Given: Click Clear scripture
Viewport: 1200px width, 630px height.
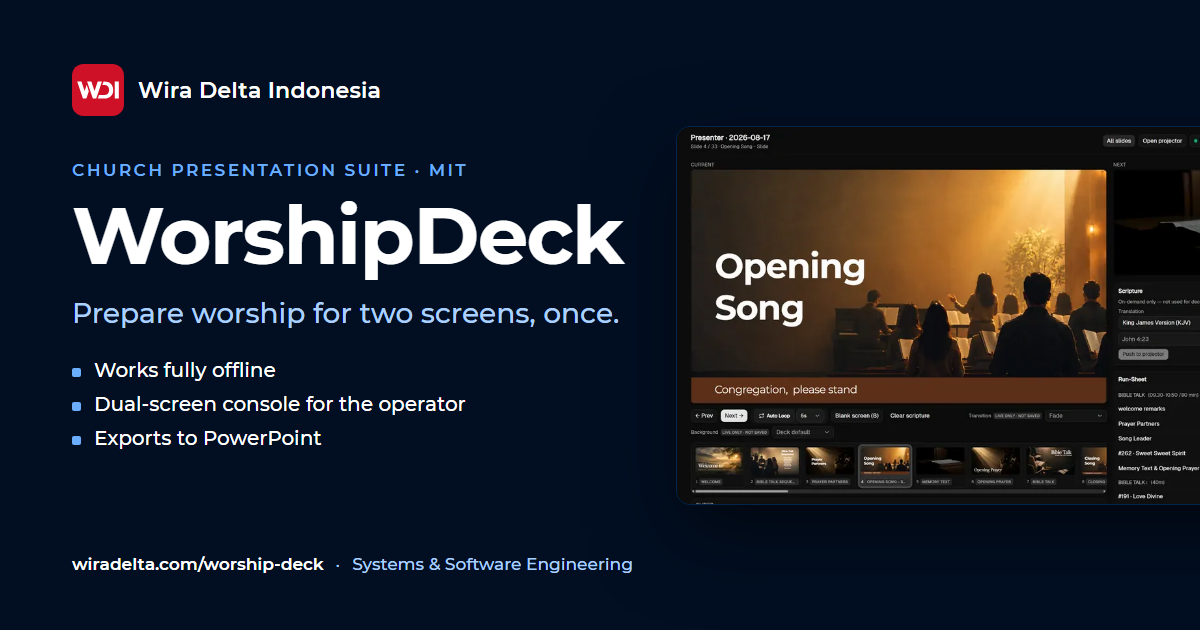Looking at the screenshot, I should coord(910,415).
